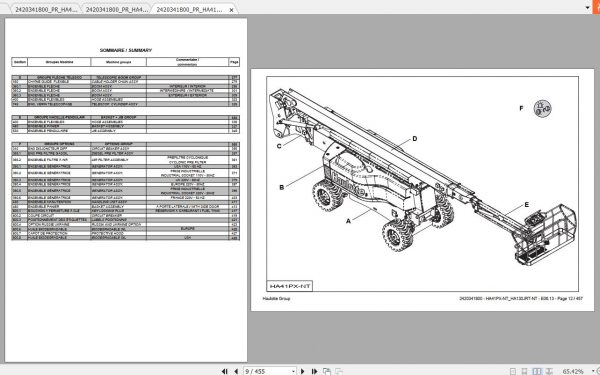Click callout label F on the diagram
The width and height of the screenshot is (600, 375).
click(x=521, y=108)
